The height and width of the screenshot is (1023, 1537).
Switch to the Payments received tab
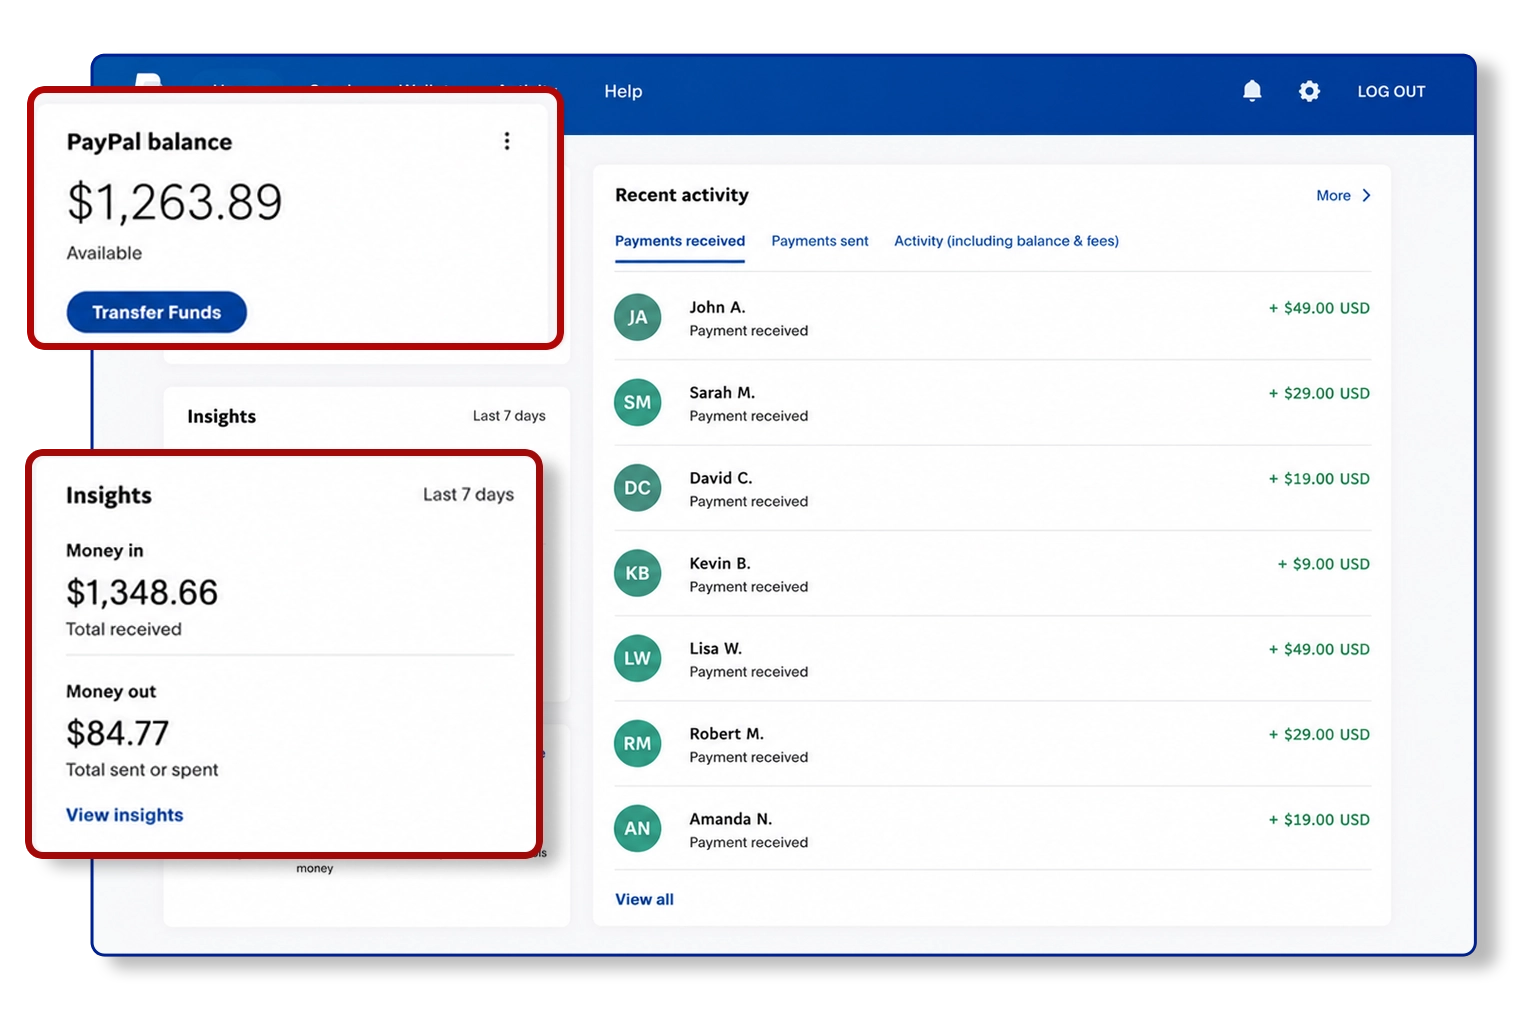pos(679,241)
